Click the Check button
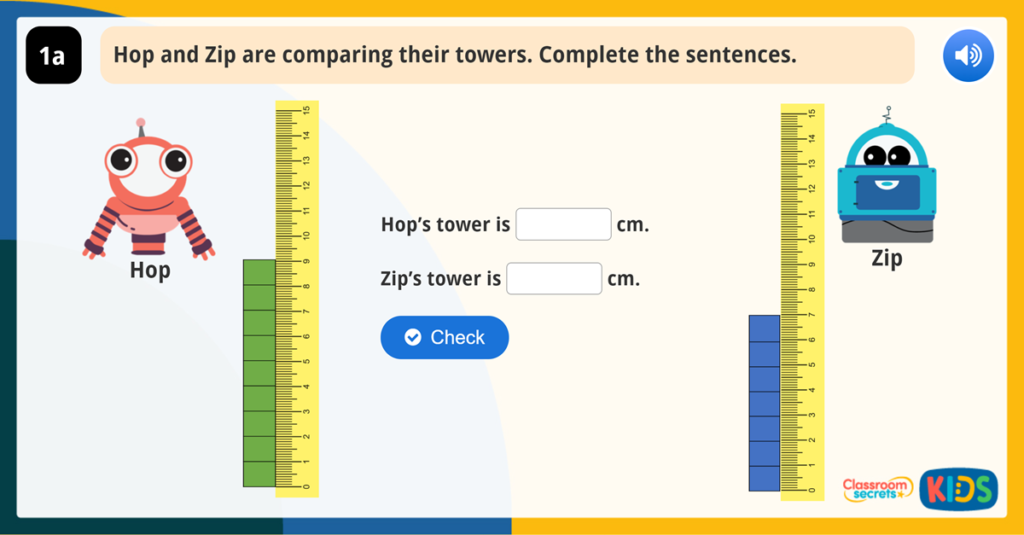 click(445, 338)
